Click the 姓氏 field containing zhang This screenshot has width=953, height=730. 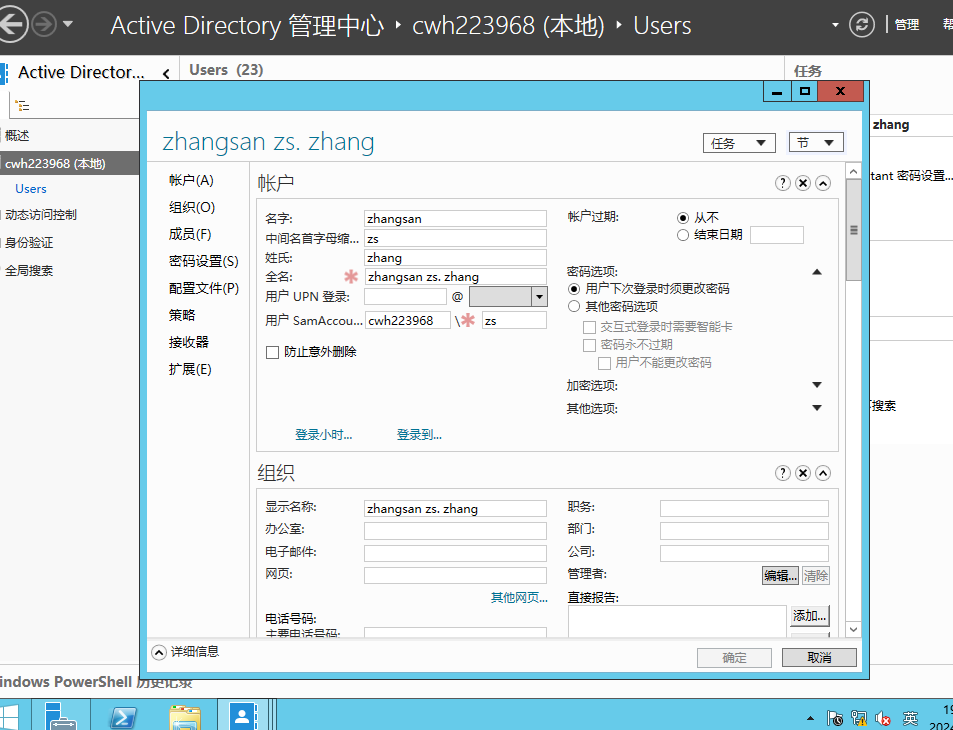tap(455, 258)
